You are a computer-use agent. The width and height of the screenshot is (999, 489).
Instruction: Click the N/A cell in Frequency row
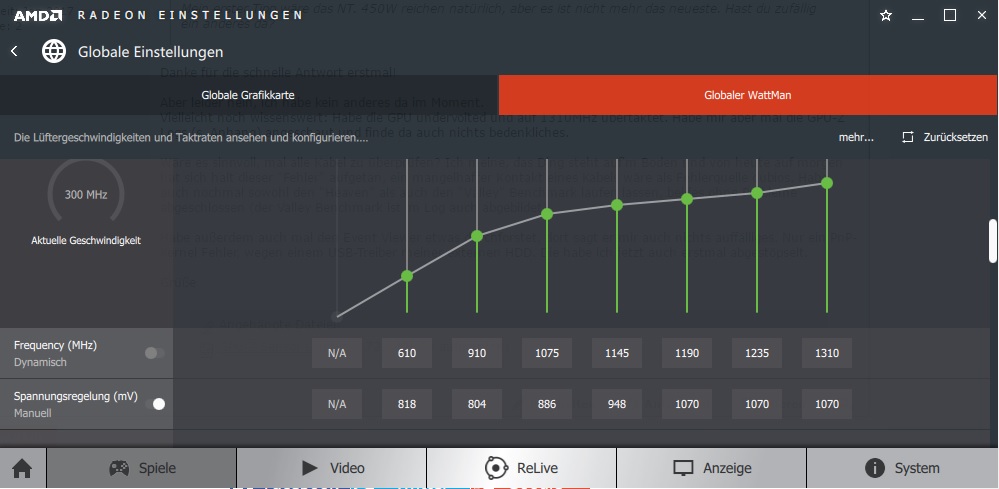point(337,353)
